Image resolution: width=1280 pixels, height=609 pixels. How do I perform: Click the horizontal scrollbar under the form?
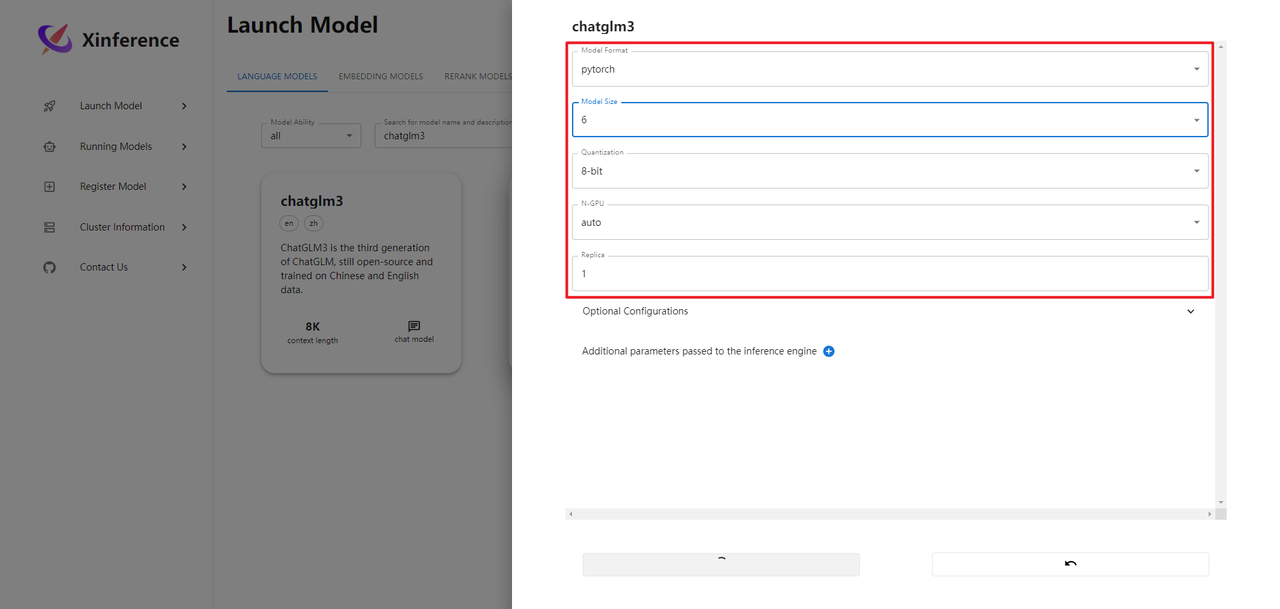890,514
